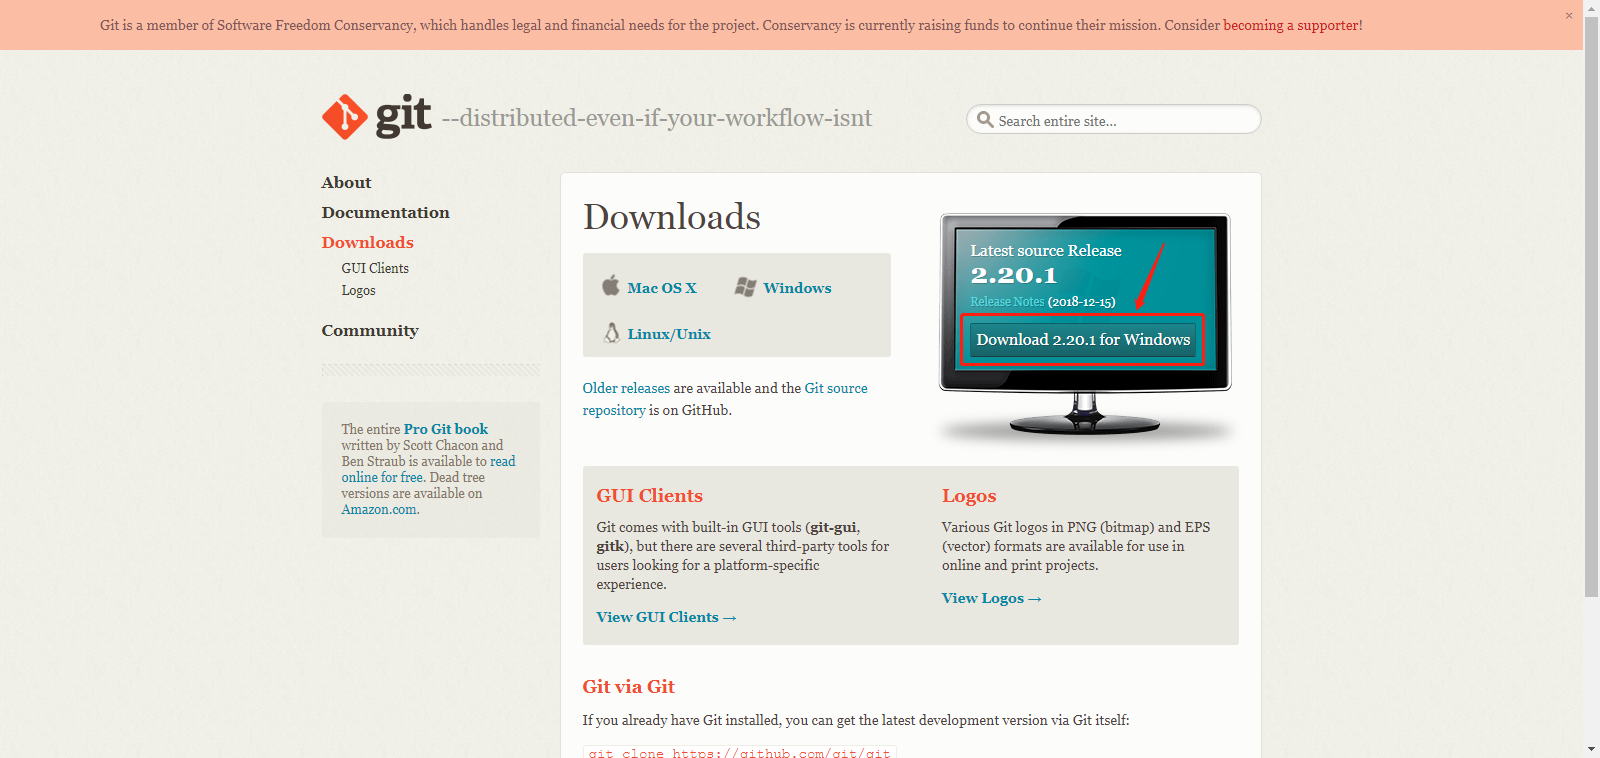Screen dimensions: 1600x758
Task: Click Download 2.20.1 for Windows button
Action: [1083, 340]
